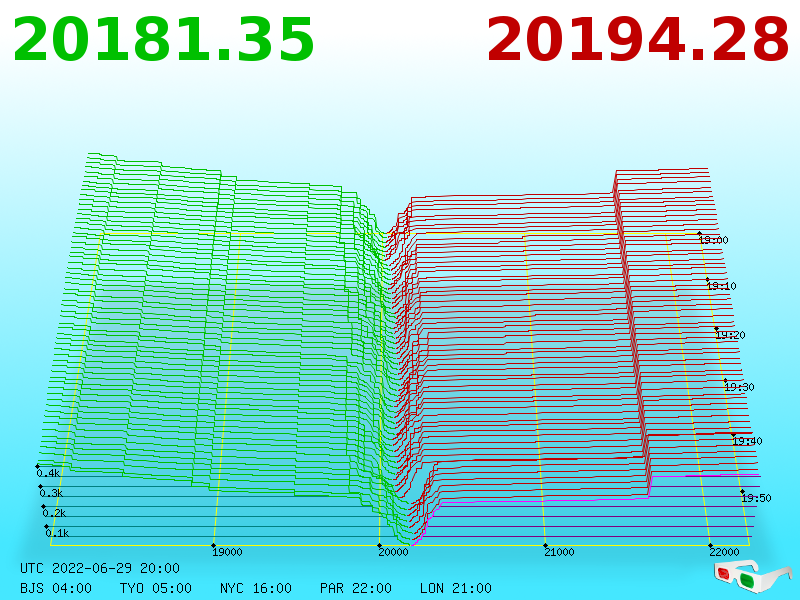Click the 0.1k volume axis label
Screen dimensions: 800x600
point(57,533)
